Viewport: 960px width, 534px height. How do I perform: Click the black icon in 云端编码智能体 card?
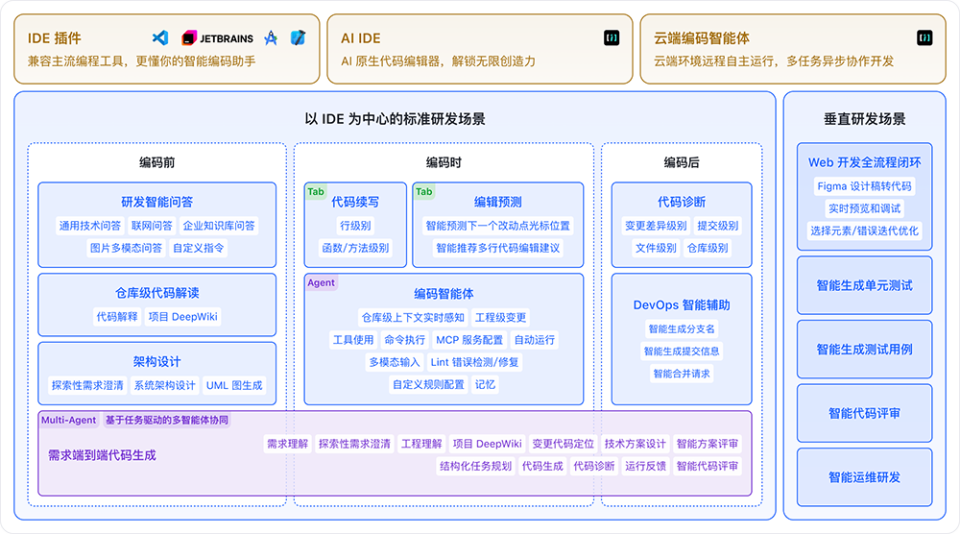[924, 38]
